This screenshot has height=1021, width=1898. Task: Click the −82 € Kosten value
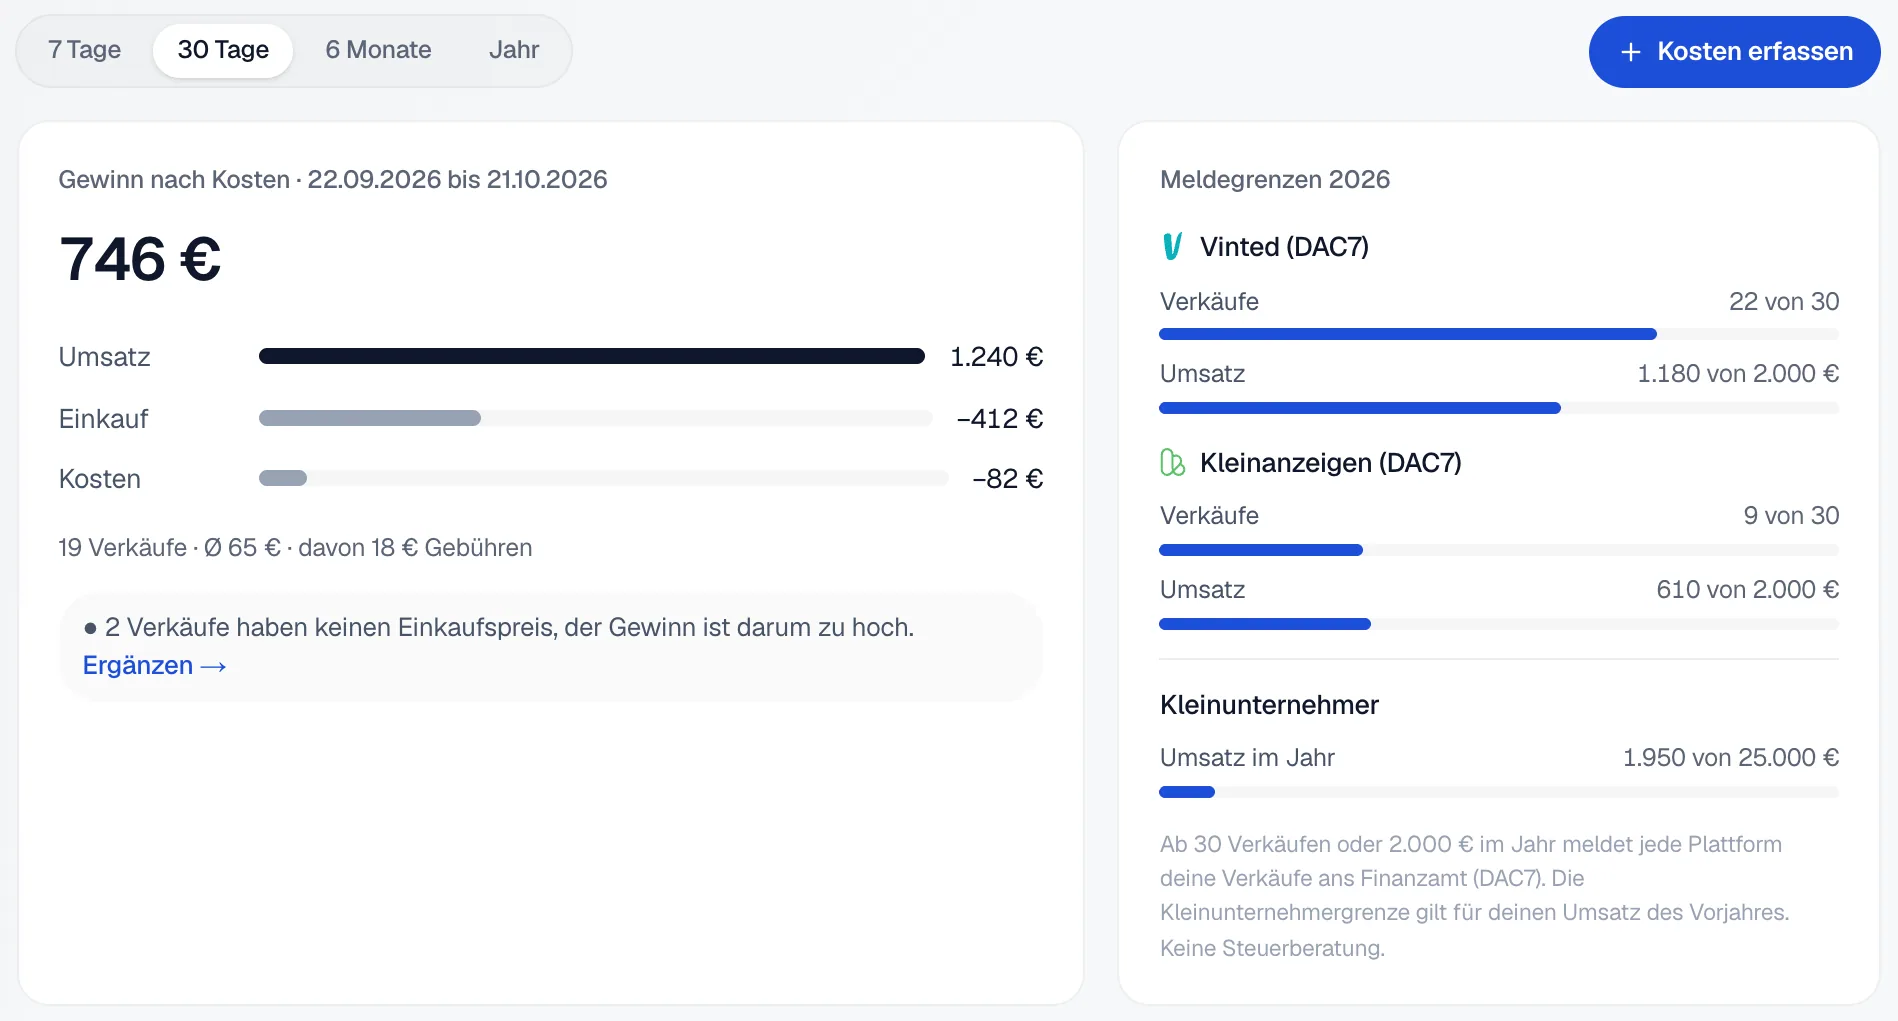coord(1007,479)
